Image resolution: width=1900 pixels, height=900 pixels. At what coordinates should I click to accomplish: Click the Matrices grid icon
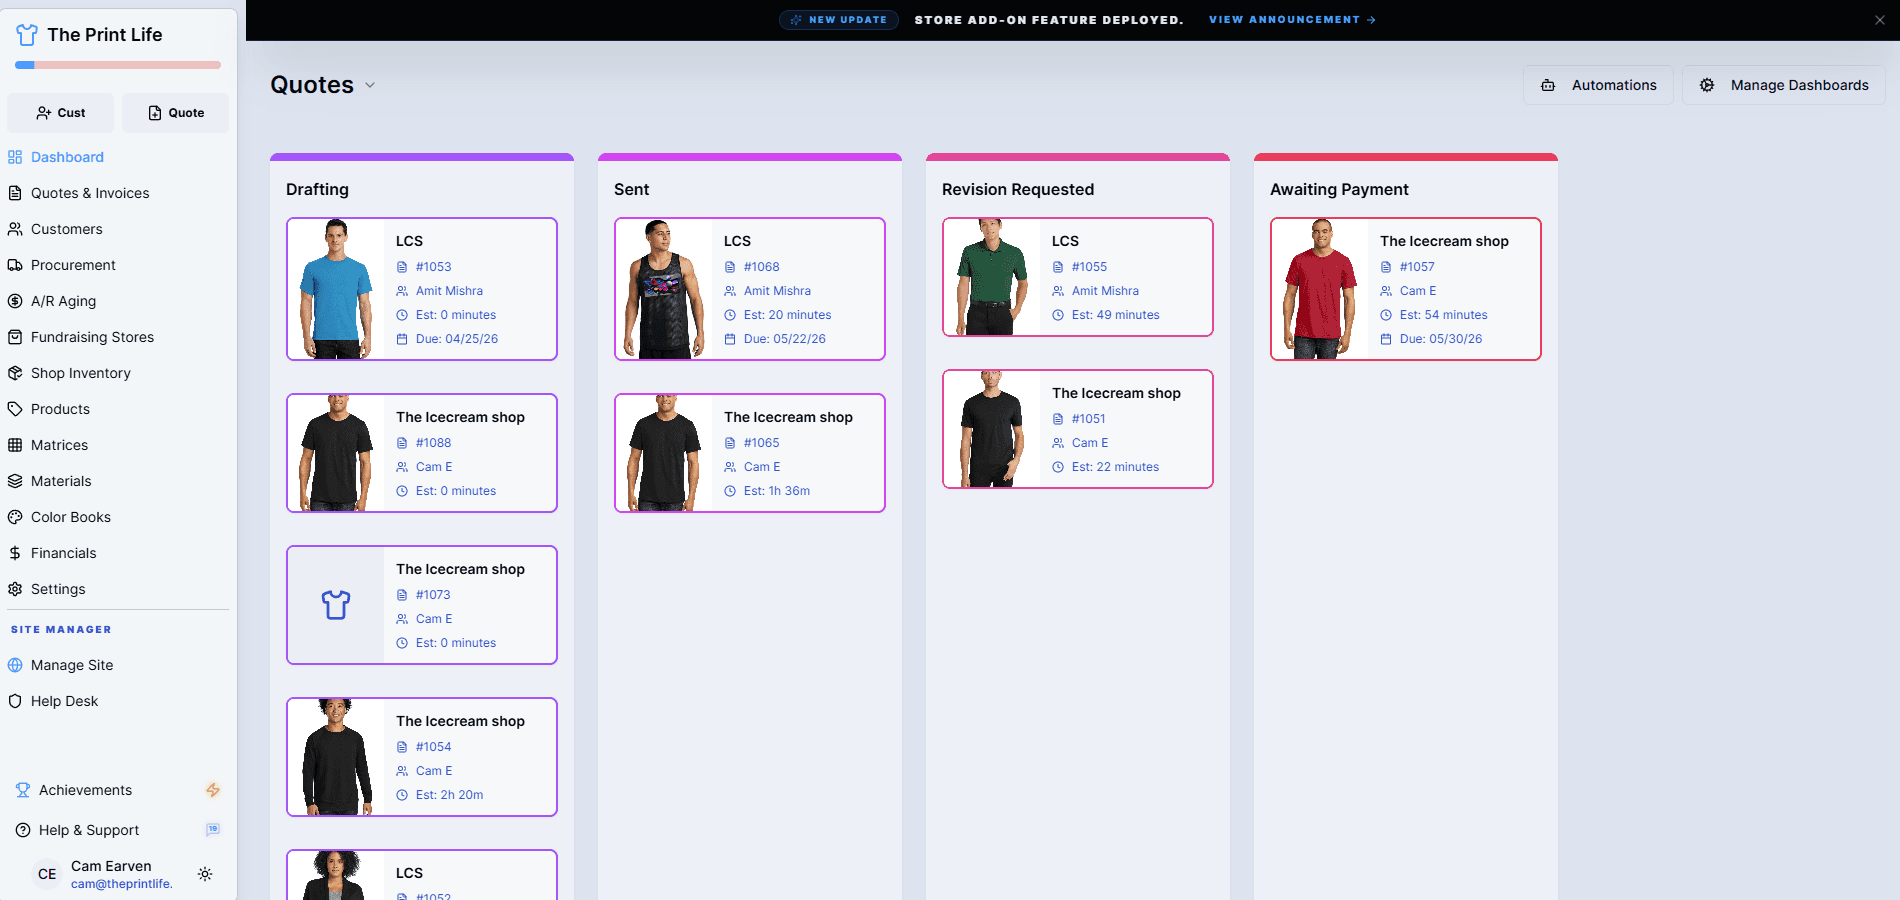tap(15, 445)
